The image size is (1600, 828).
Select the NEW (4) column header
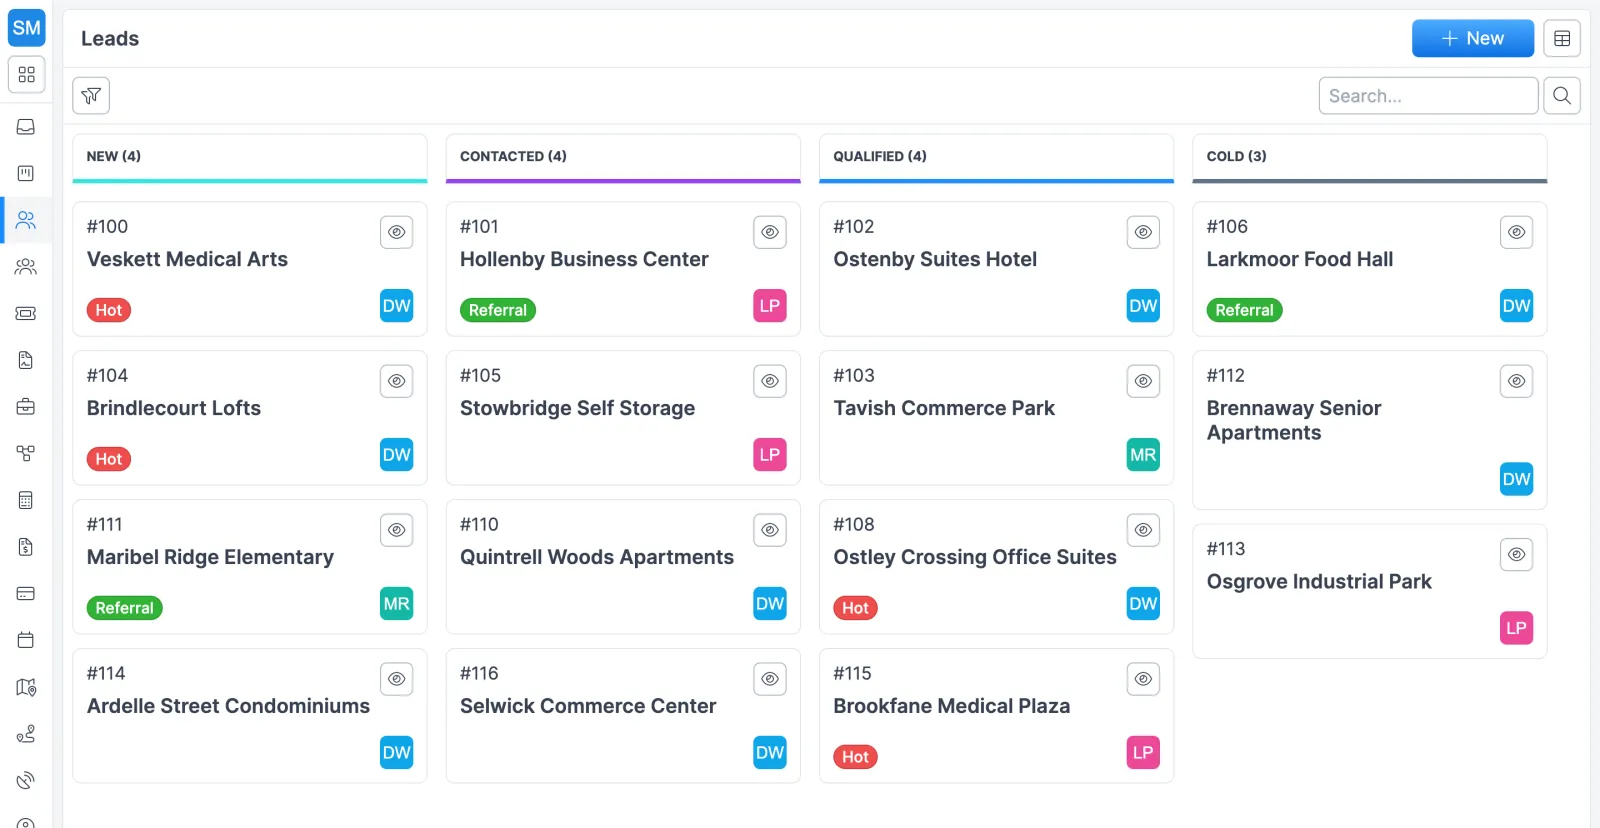click(250, 157)
